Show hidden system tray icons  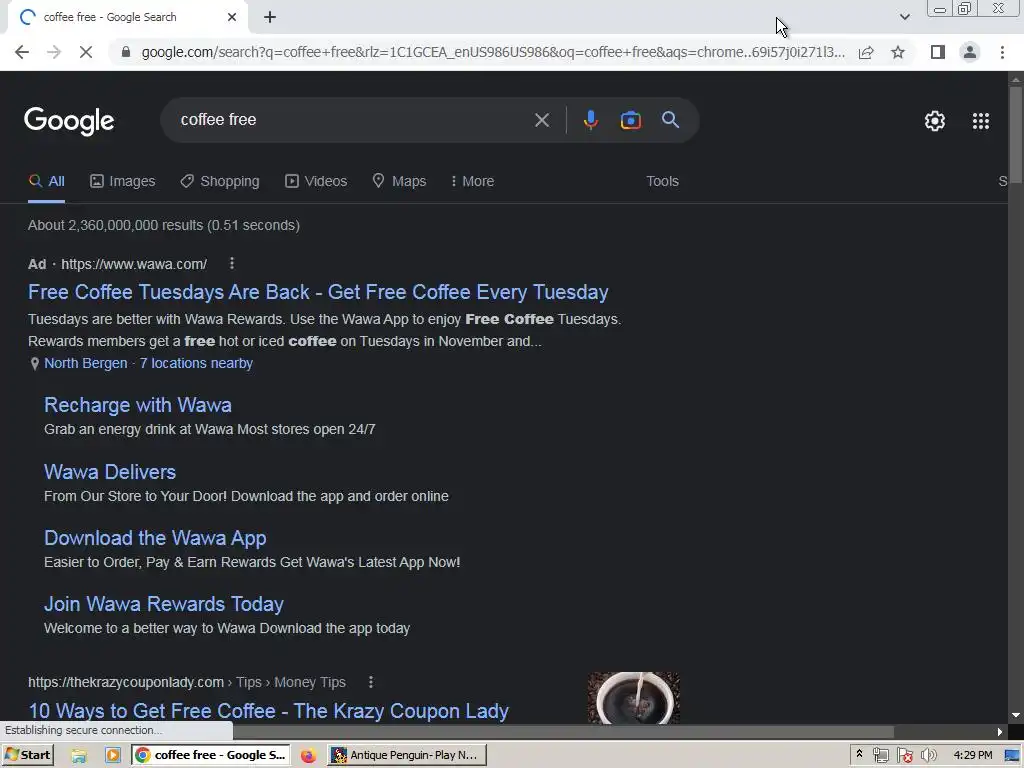[x=859, y=755]
